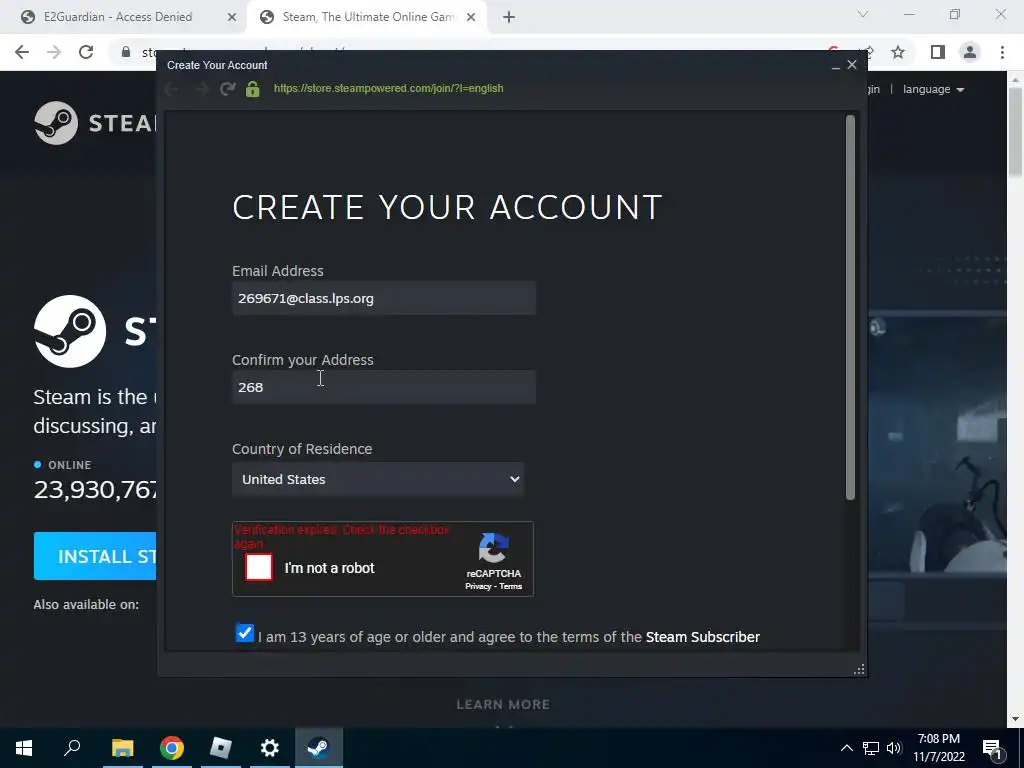Open reCAPTCHA Privacy link
Screen dimensions: 1024x768
coord(478,586)
